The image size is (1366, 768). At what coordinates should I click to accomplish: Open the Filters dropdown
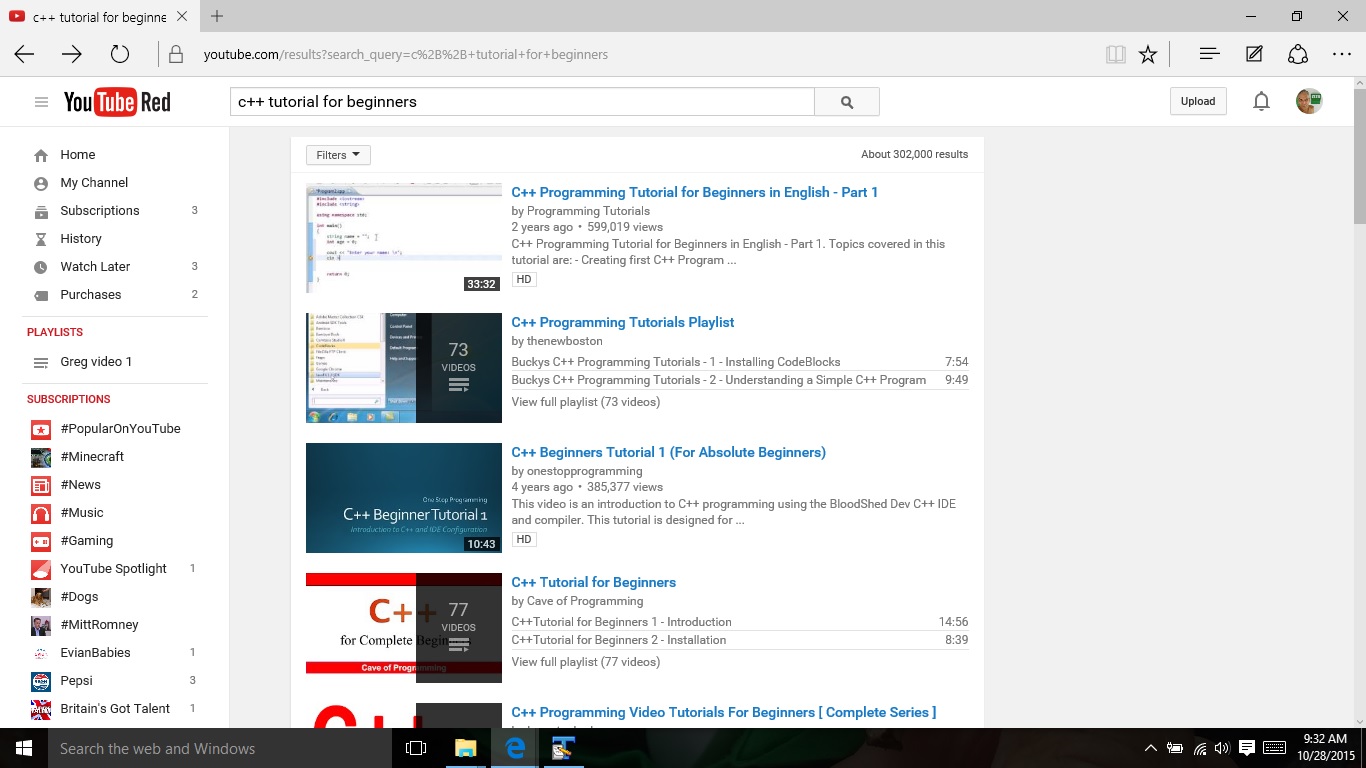338,155
